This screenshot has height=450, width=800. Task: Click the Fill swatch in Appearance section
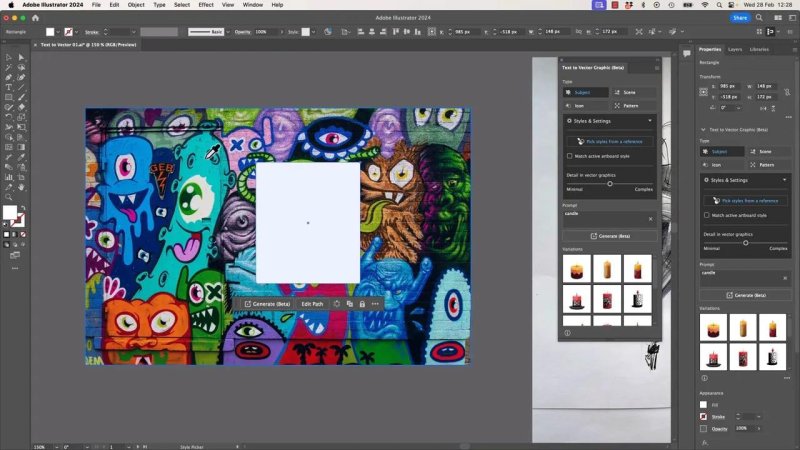click(x=704, y=405)
